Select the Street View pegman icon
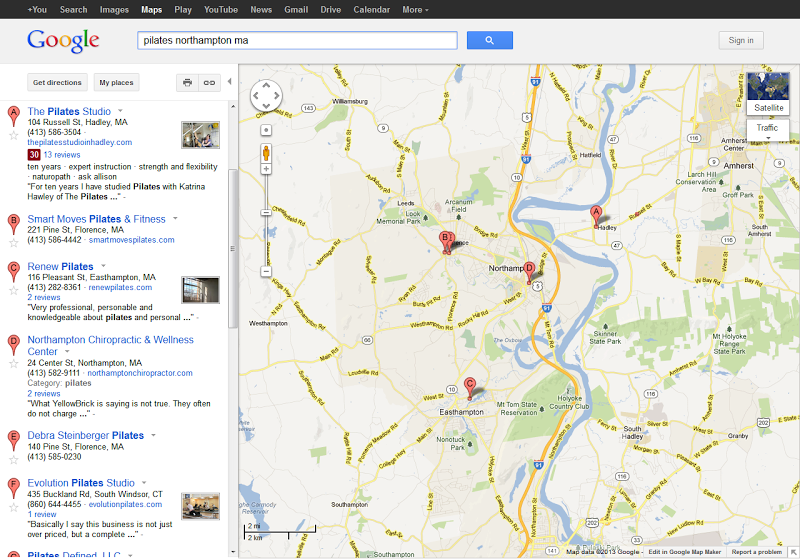This screenshot has width=800, height=559. (266, 153)
